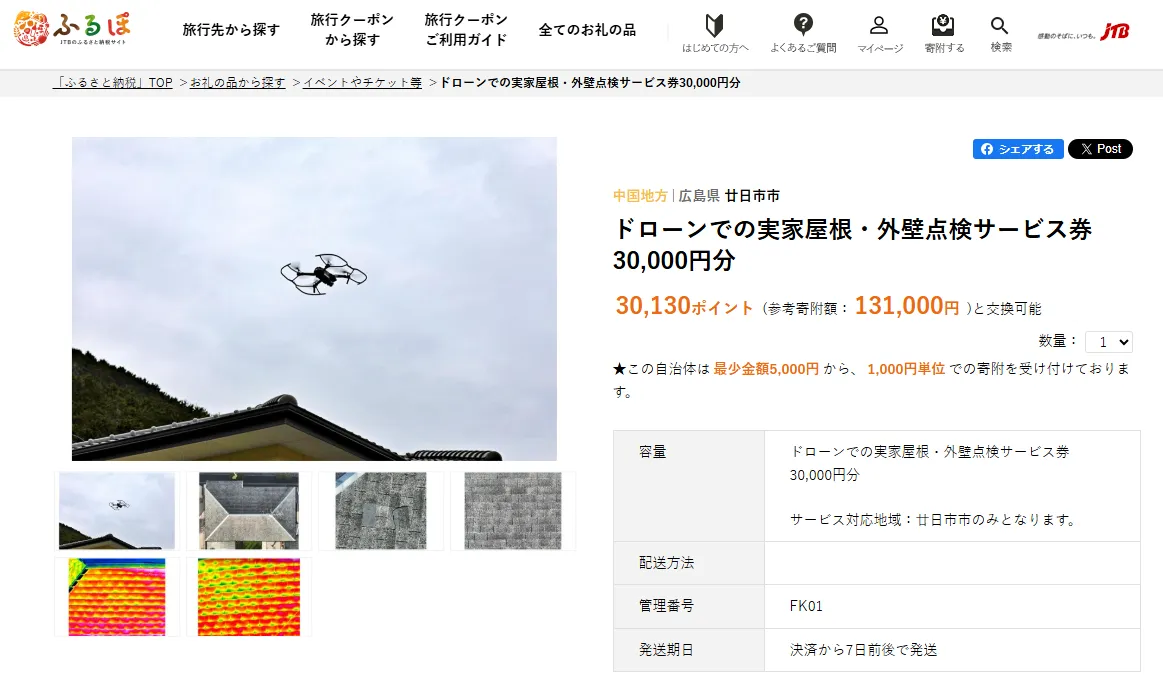
Task: Select the first thermal image thumbnail
Action: pos(117,597)
